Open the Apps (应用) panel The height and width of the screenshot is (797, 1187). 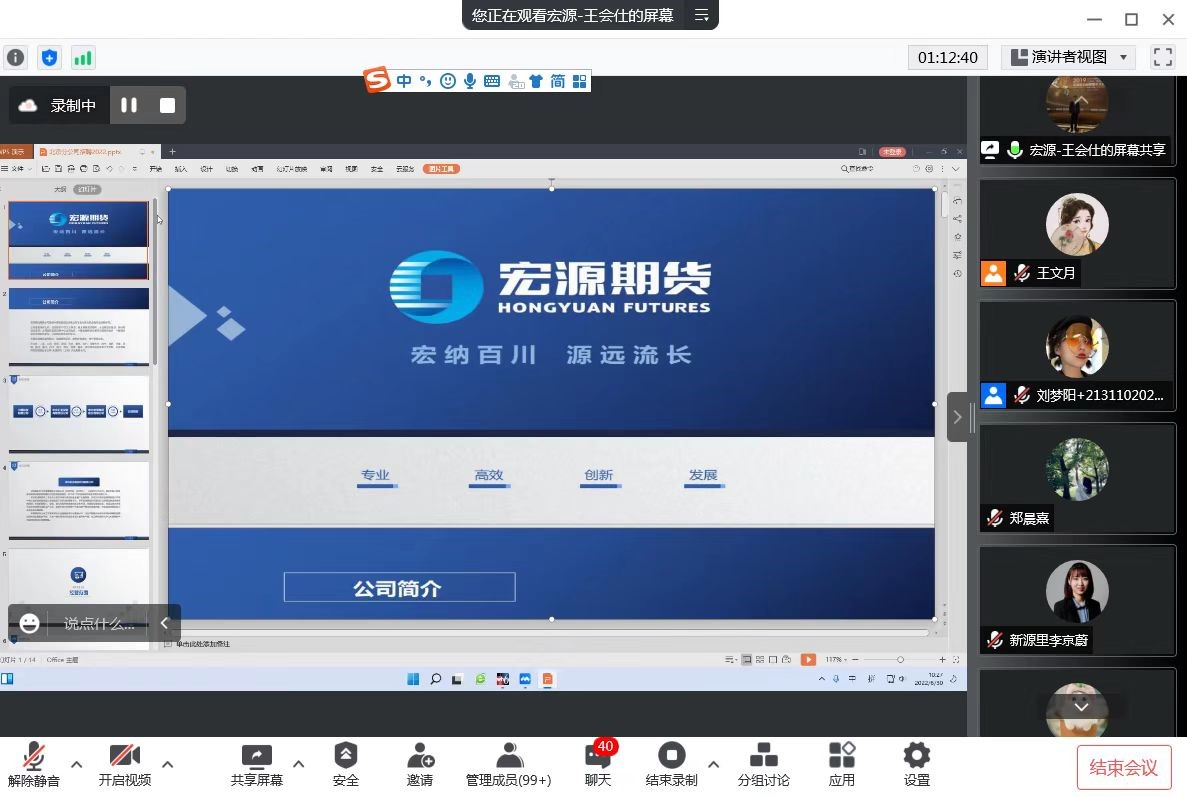coord(842,765)
